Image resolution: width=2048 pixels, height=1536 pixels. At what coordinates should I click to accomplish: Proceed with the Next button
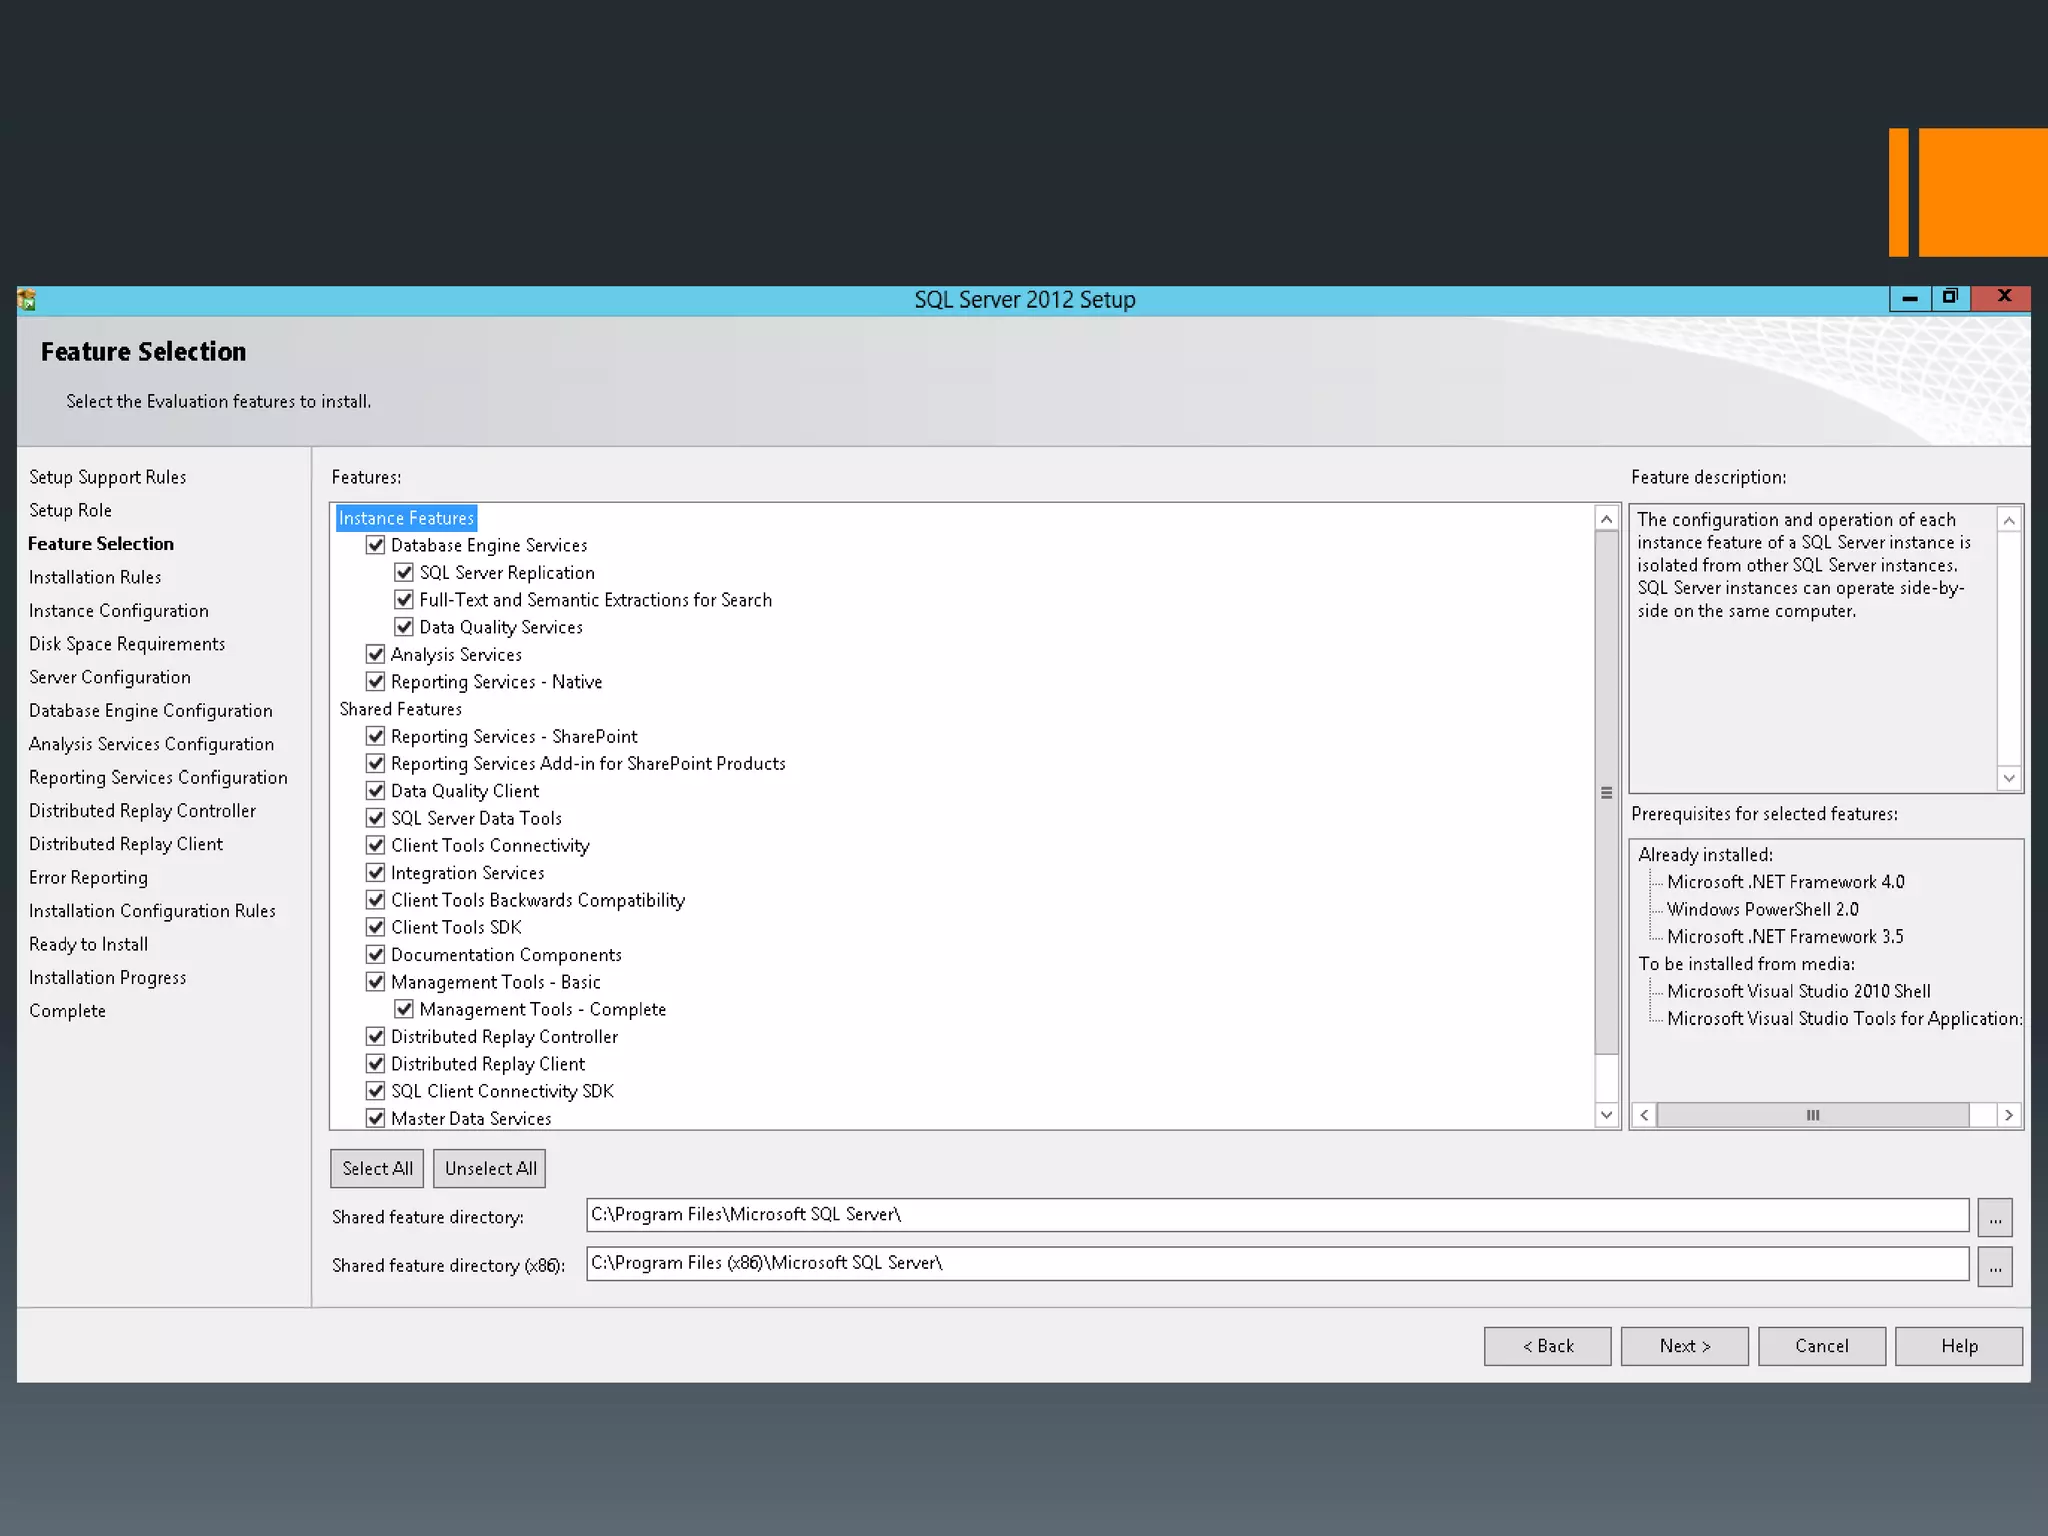tap(1684, 1346)
